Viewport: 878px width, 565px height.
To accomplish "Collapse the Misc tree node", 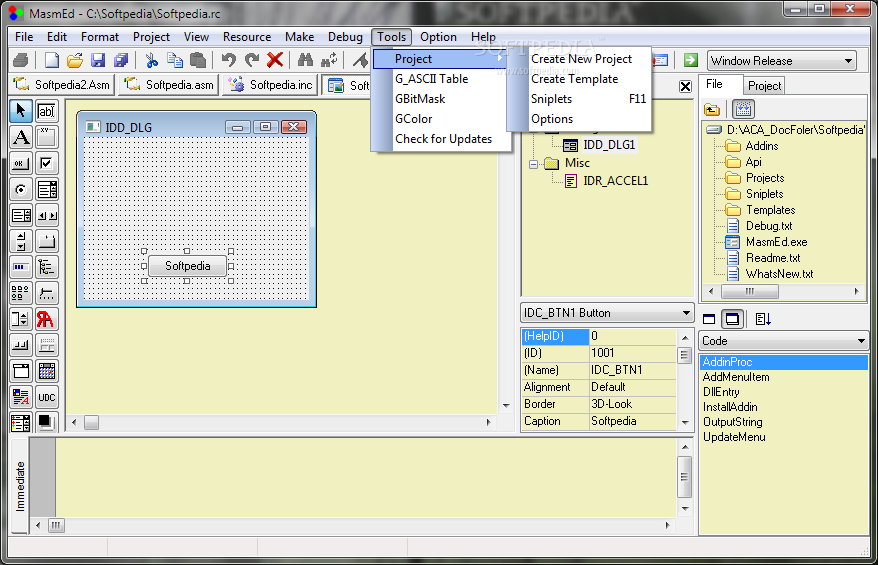I will coord(534,164).
